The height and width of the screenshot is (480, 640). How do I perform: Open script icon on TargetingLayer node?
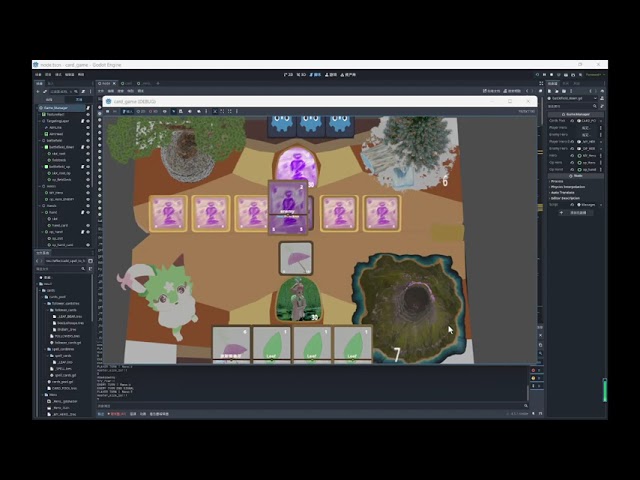tap(82, 121)
